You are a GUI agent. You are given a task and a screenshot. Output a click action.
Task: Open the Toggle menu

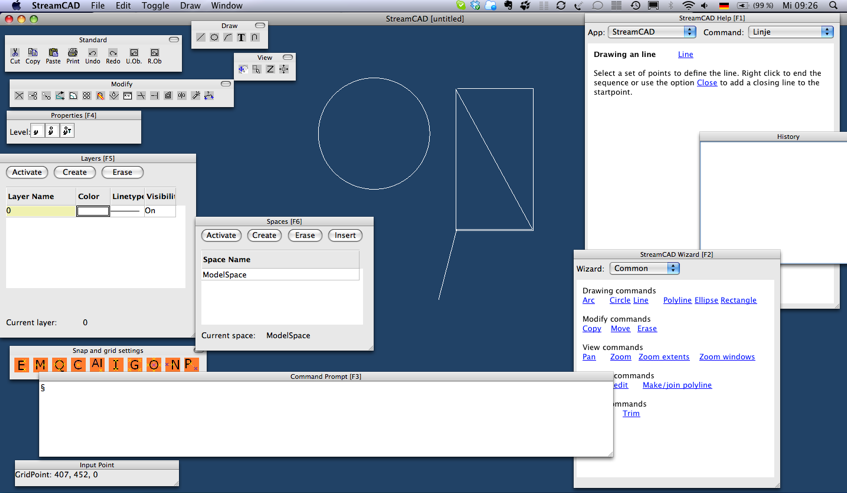[156, 5]
